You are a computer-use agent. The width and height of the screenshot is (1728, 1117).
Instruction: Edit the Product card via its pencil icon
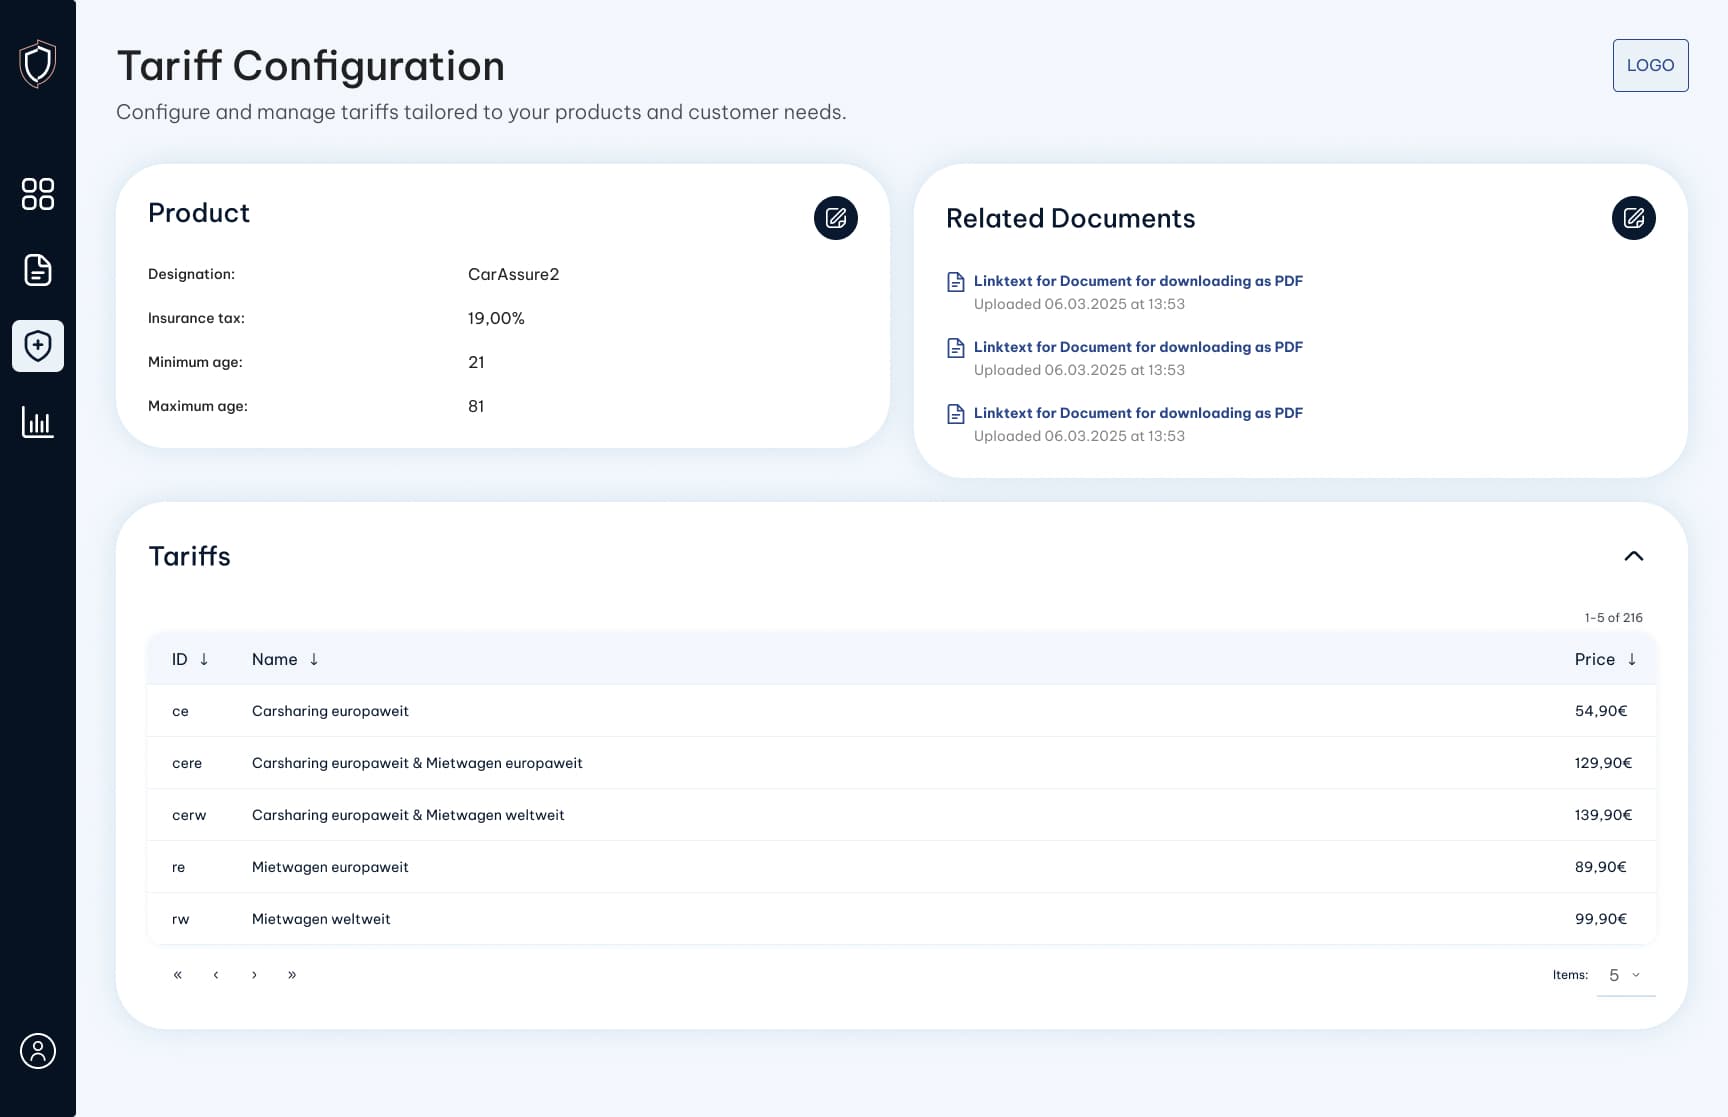pyautogui.click(x=836, y=218)
